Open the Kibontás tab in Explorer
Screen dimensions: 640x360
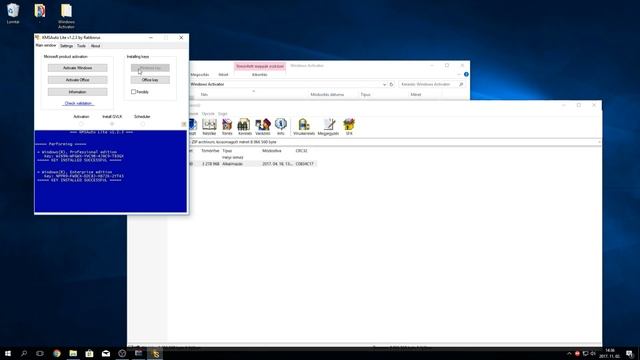[259, 75]
